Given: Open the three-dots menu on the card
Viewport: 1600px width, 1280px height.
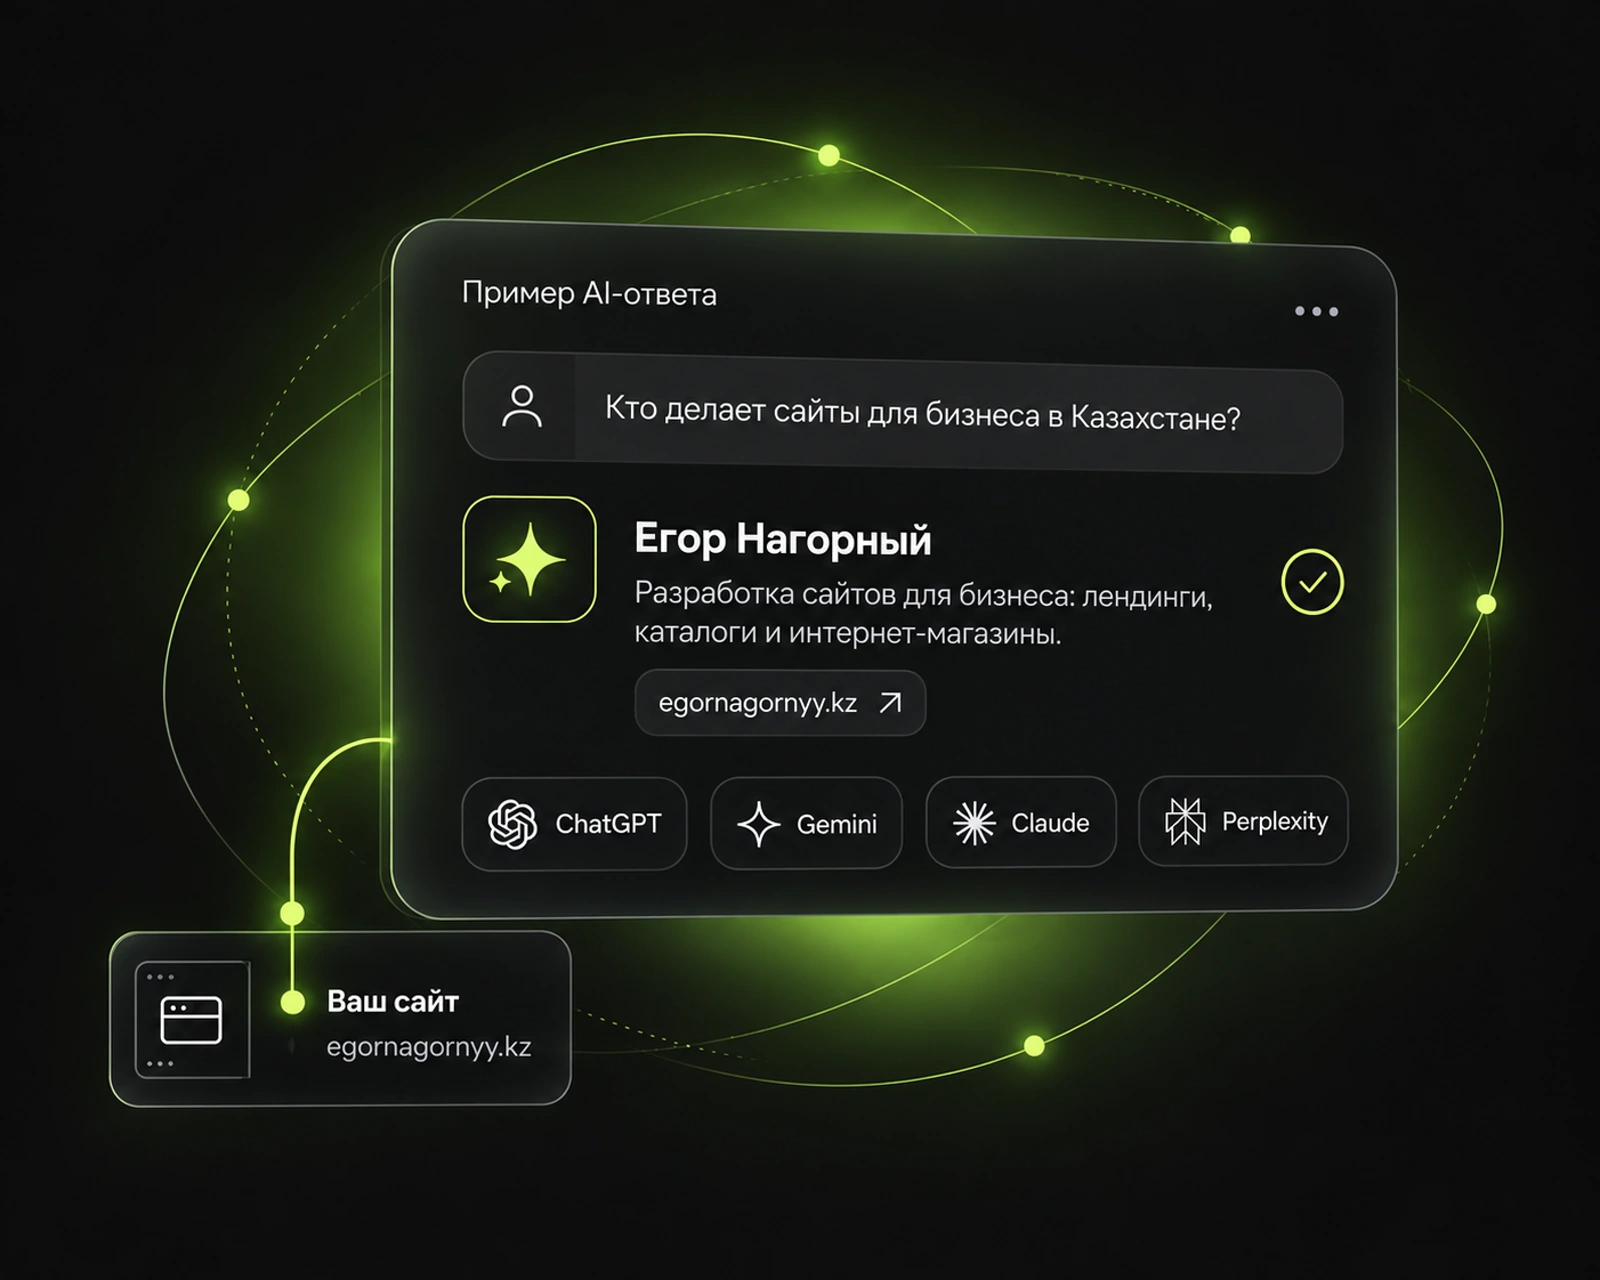Looking at the screenshot, I should [x=1316, y=311].
